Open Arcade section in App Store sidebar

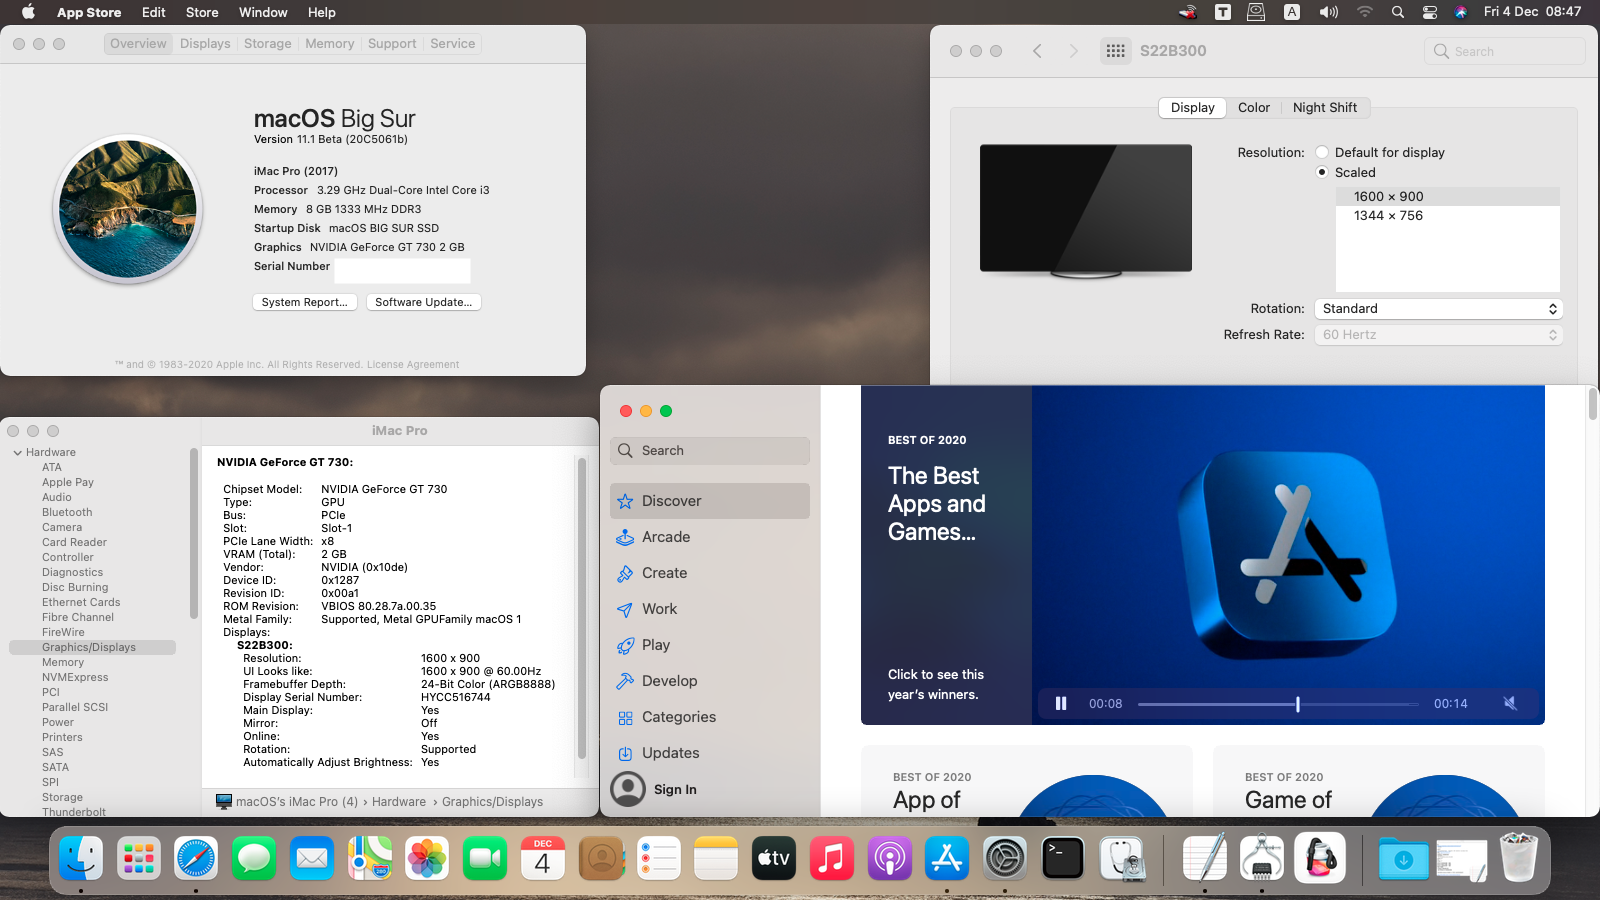709,537
